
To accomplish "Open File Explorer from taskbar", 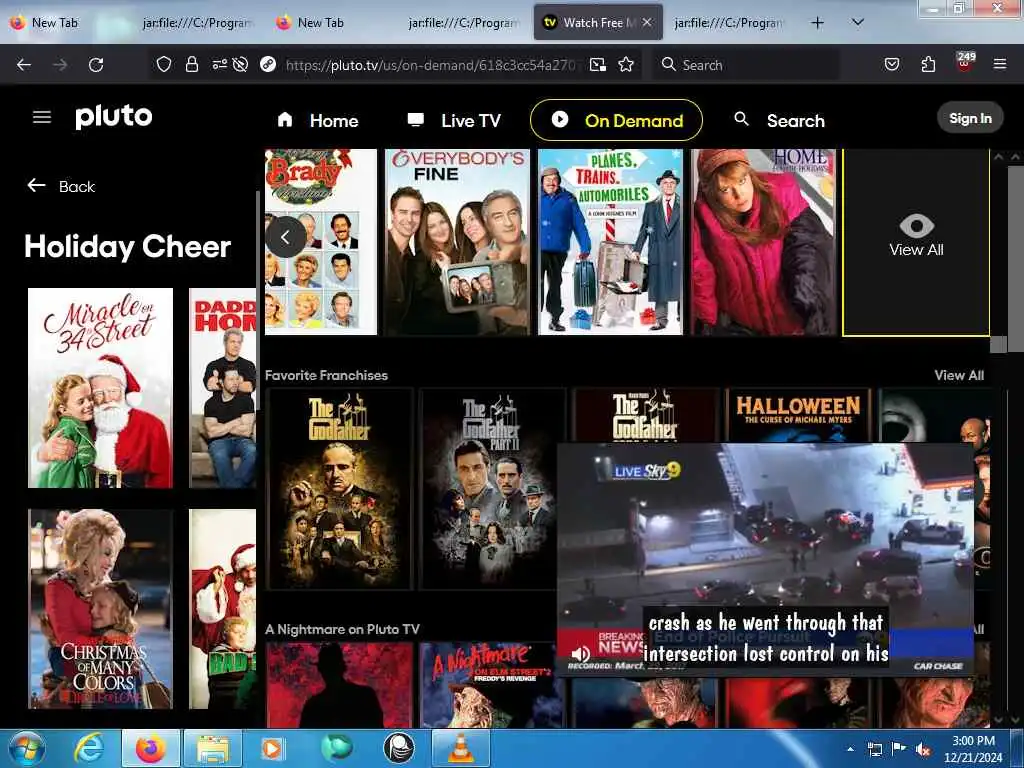I will pos(213,748).
